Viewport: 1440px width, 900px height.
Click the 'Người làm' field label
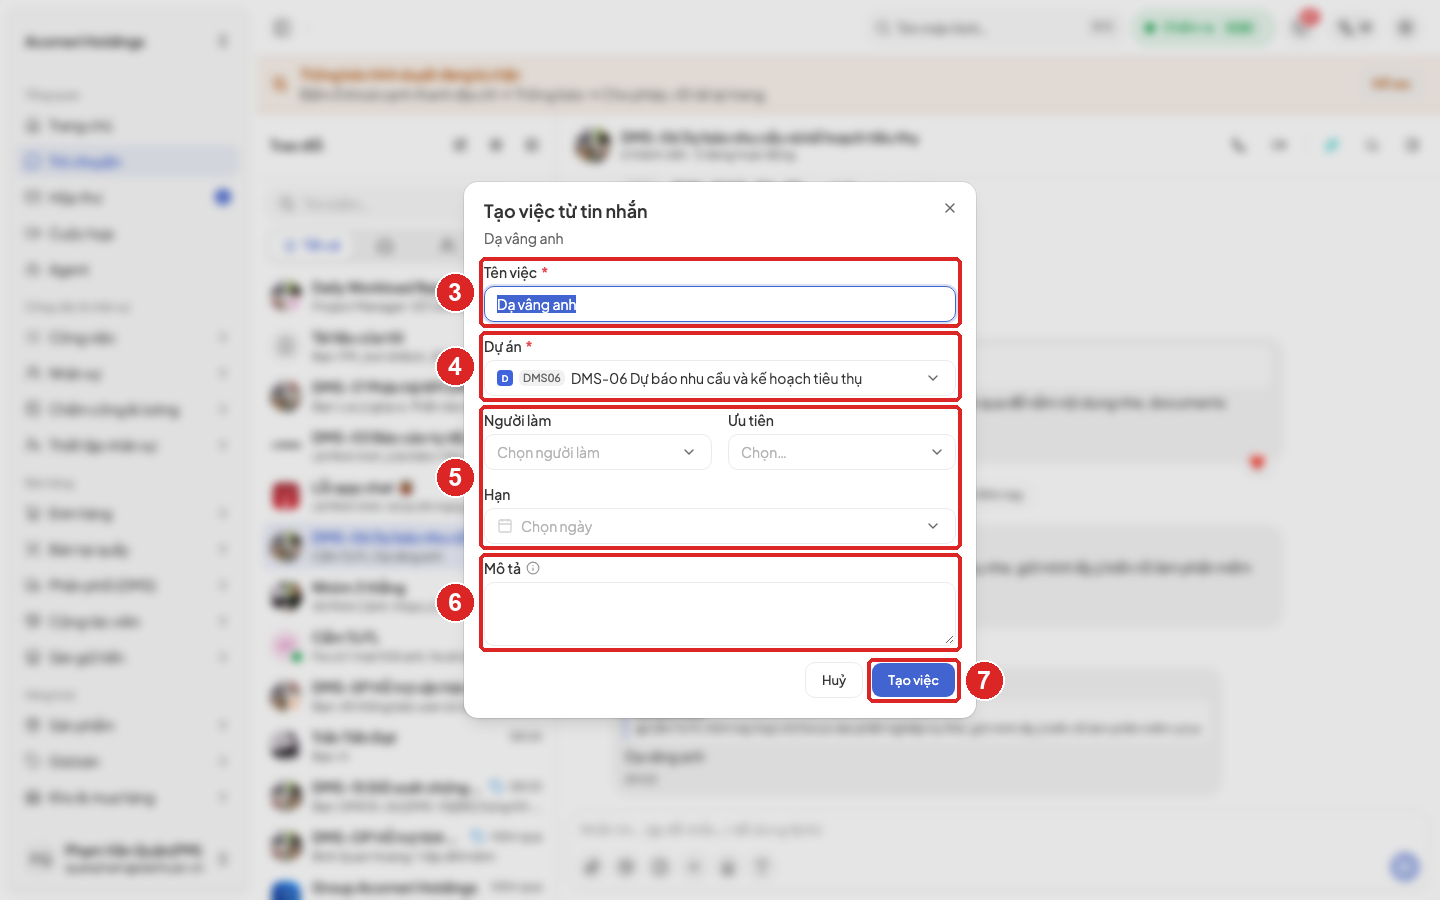coord(518,421)
